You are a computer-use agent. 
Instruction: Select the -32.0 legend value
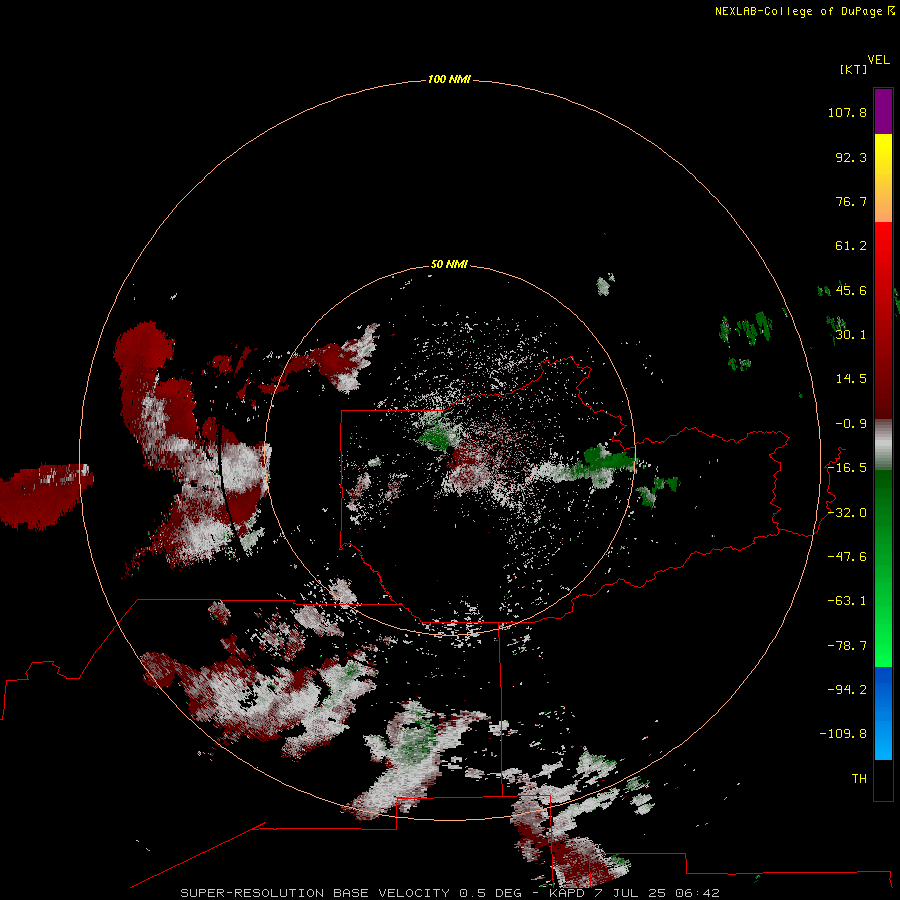[847, 513]
